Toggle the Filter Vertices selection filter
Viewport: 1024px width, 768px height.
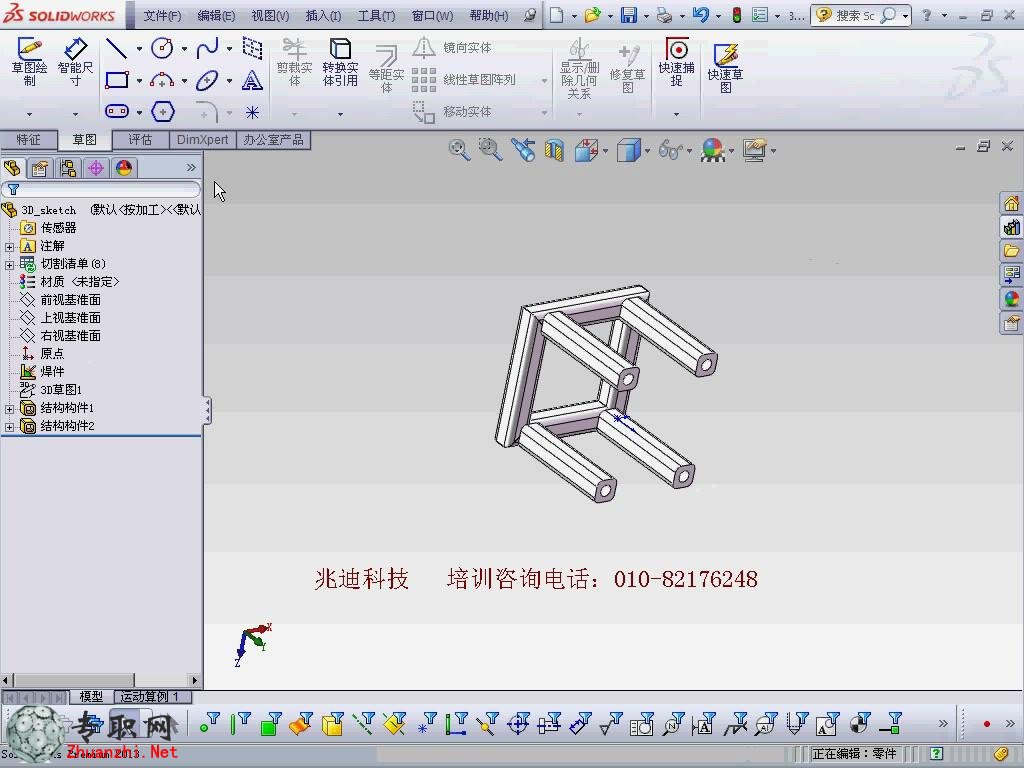210,723
